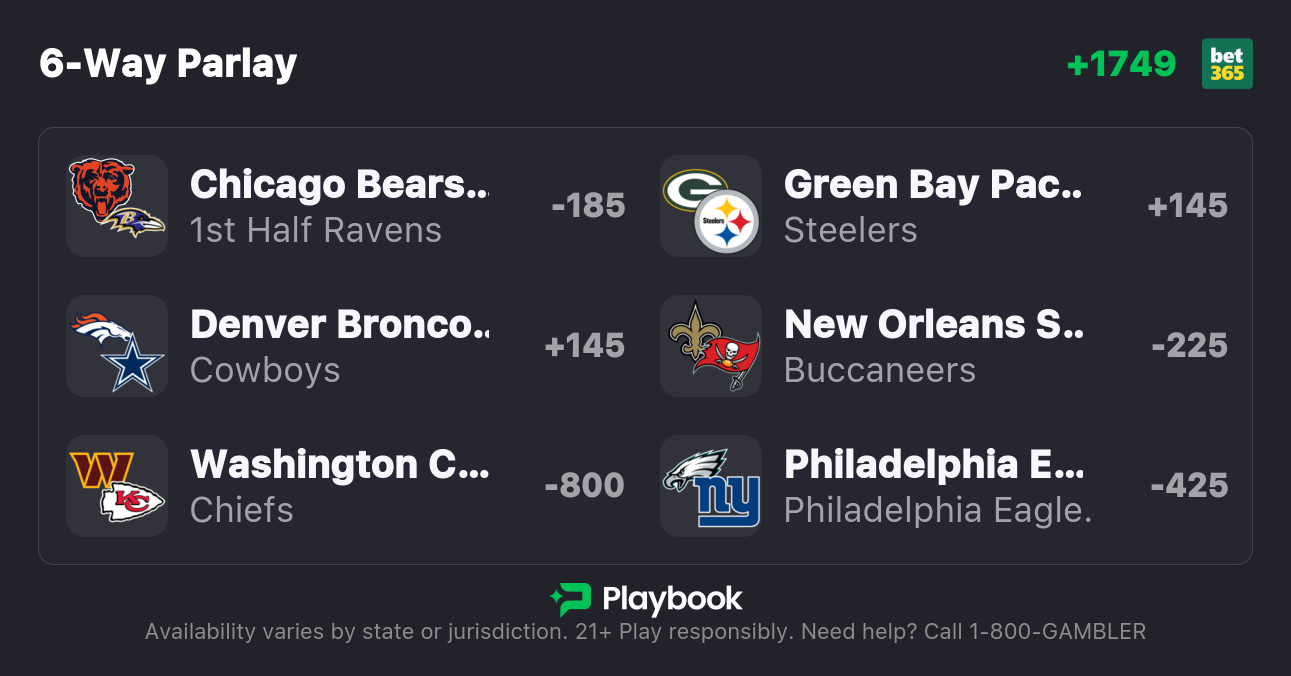This screenshot has width=1291, height=676.
Task: Open the New Orleans Saints matchup title
Action: click(x=933, y=324)
